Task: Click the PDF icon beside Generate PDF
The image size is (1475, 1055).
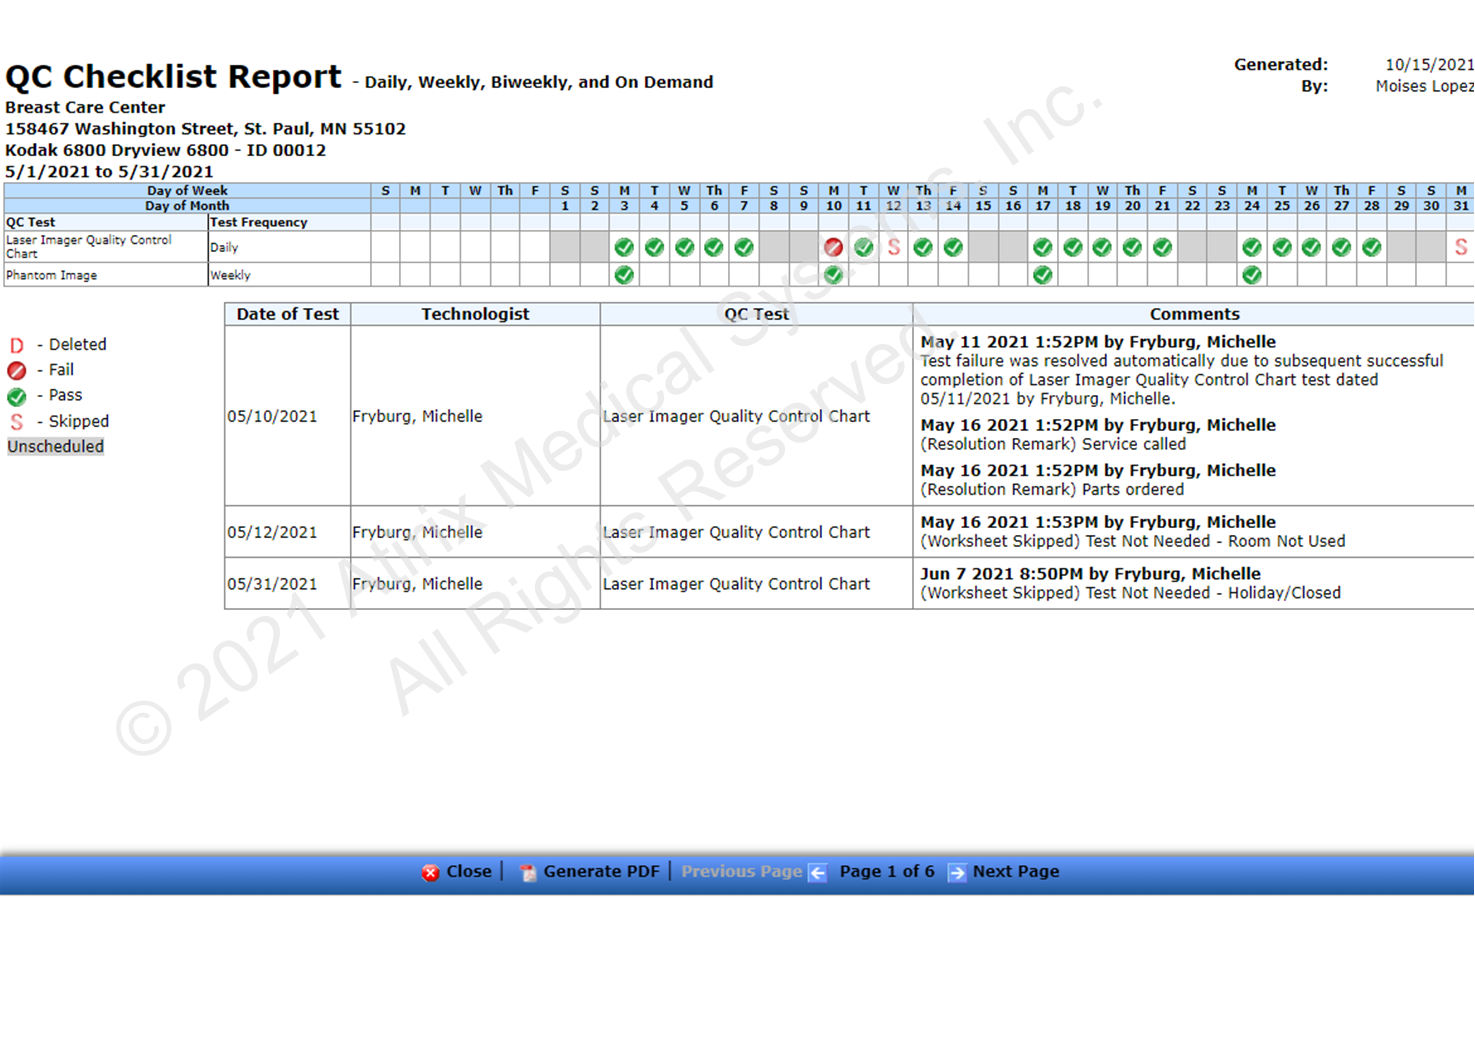Action: pos(528,872)
